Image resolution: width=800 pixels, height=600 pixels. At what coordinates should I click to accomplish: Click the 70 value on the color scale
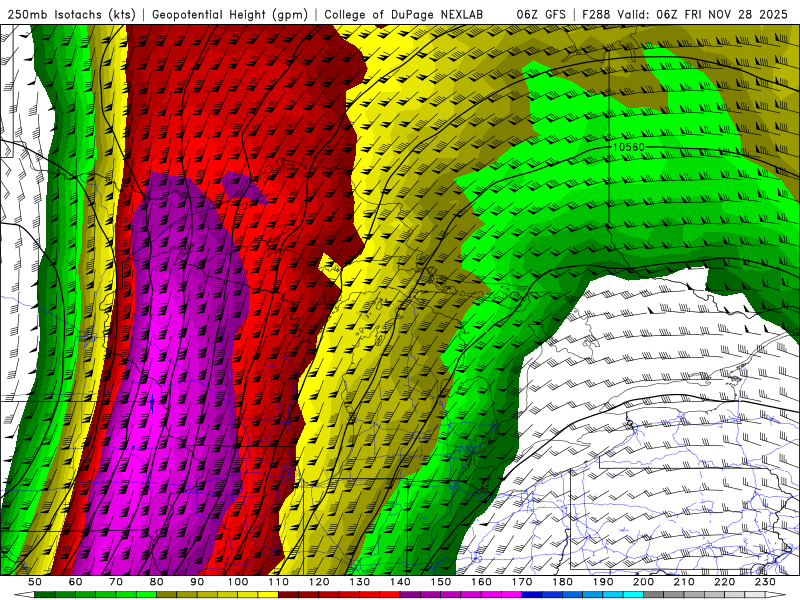[116, 582]
